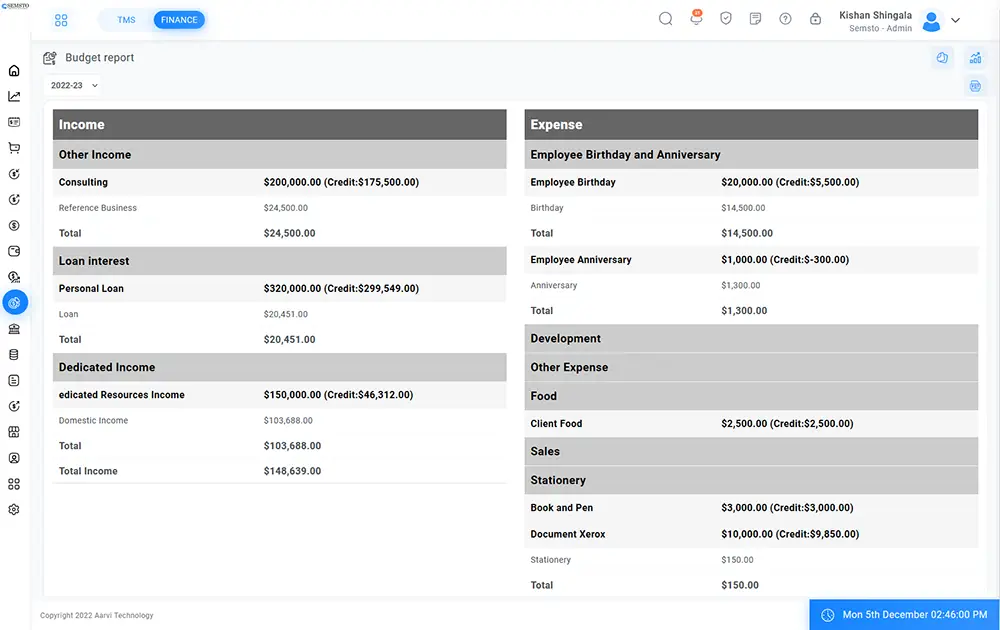Open the card-style sidebar icon below the trend chart
Viewport: 1000px width, 630px height.
(14, 122)
